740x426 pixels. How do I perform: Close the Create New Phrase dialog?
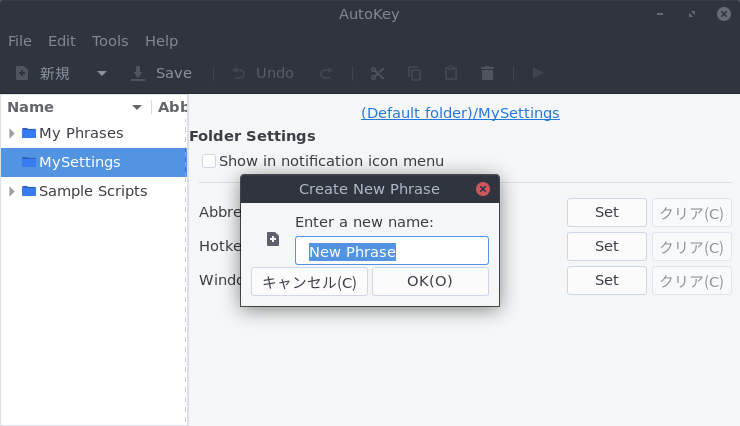[483, 189]
